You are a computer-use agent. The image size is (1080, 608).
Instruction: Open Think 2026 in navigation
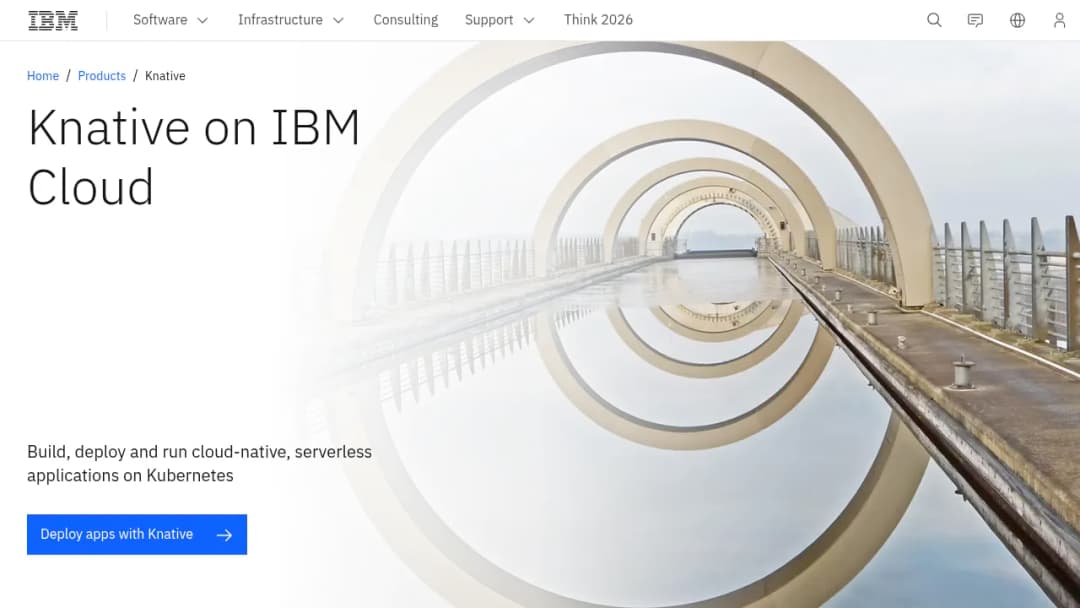click(x=598, y=20)
